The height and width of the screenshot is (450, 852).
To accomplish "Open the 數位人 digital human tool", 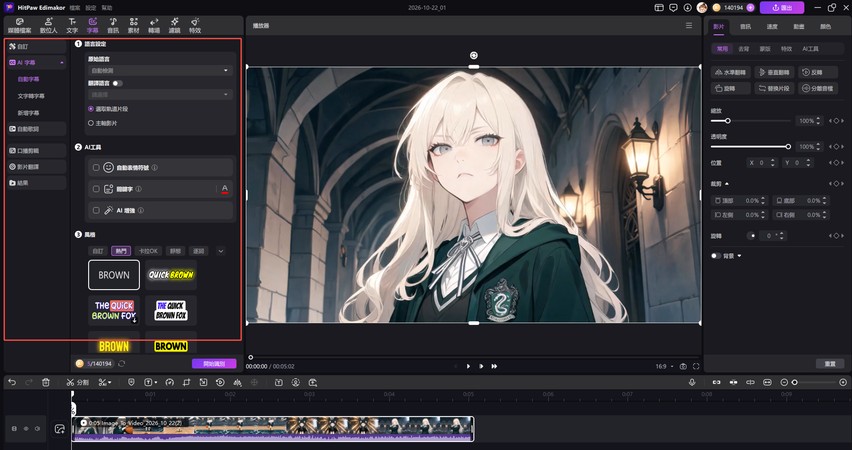I will (48, 25).
